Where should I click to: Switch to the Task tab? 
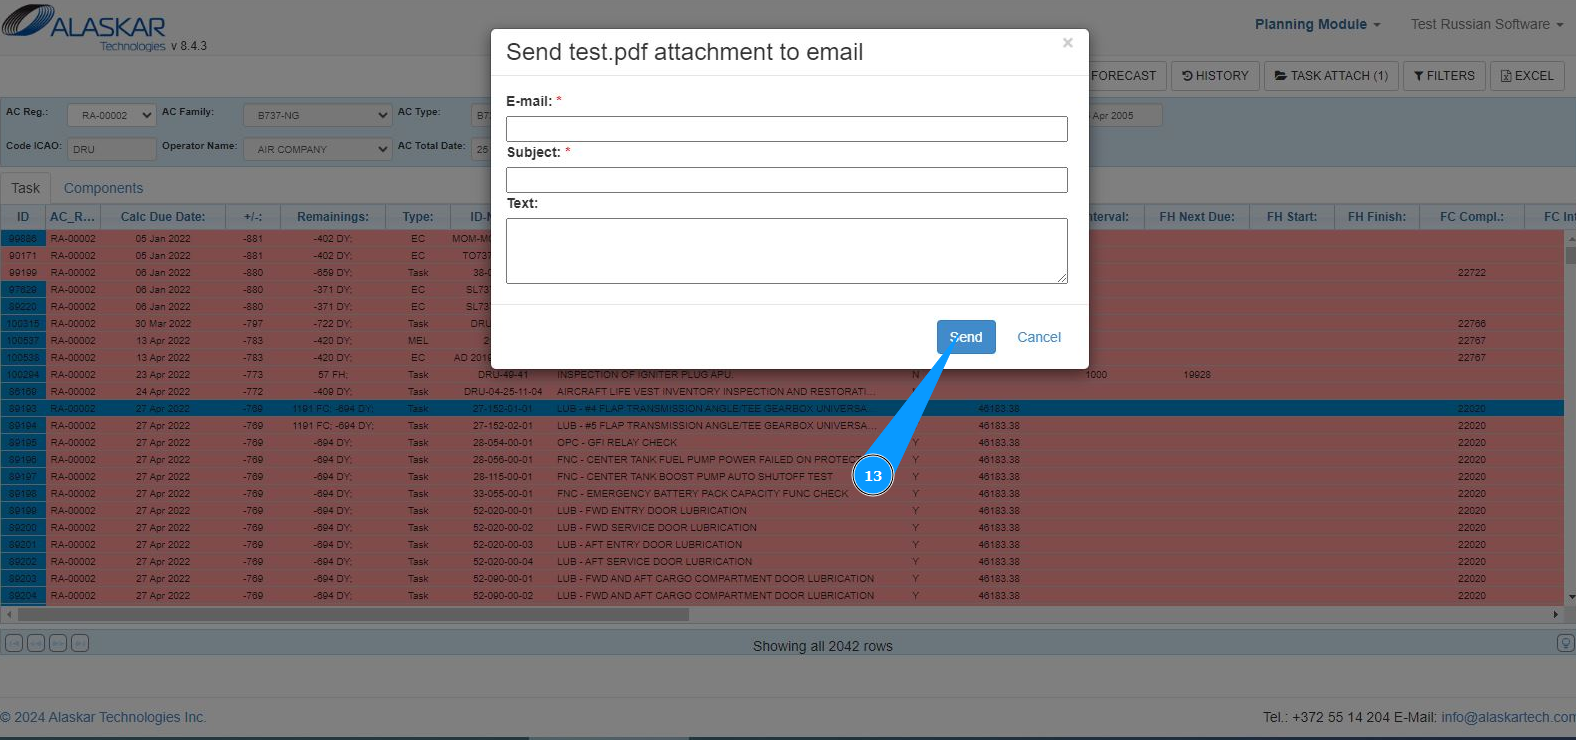(x=26, y=188)
